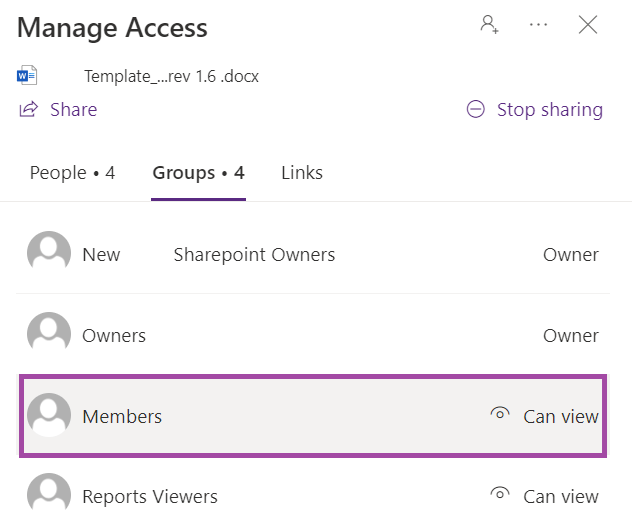Click the Share link text
Image resolution: width=633 pixels, height=522 pixels.
(x=73, y=109)
